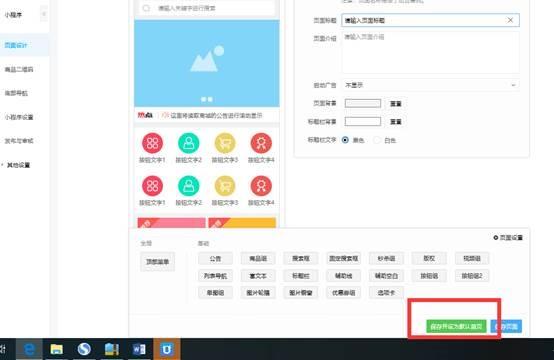The image size is (554, 360).
Task: Collapse the 小程序 sidebar with arrow toggle
Action: click(x=44, y=14)
